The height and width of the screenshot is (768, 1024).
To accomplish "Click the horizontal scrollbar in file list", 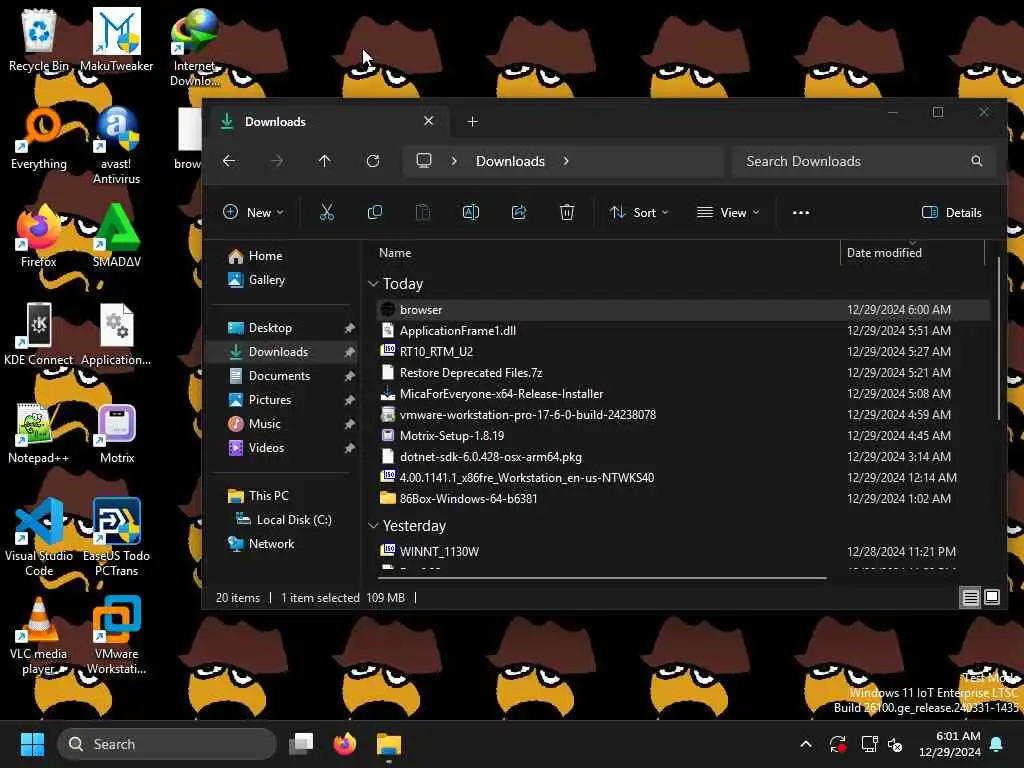I will [603, 577].
